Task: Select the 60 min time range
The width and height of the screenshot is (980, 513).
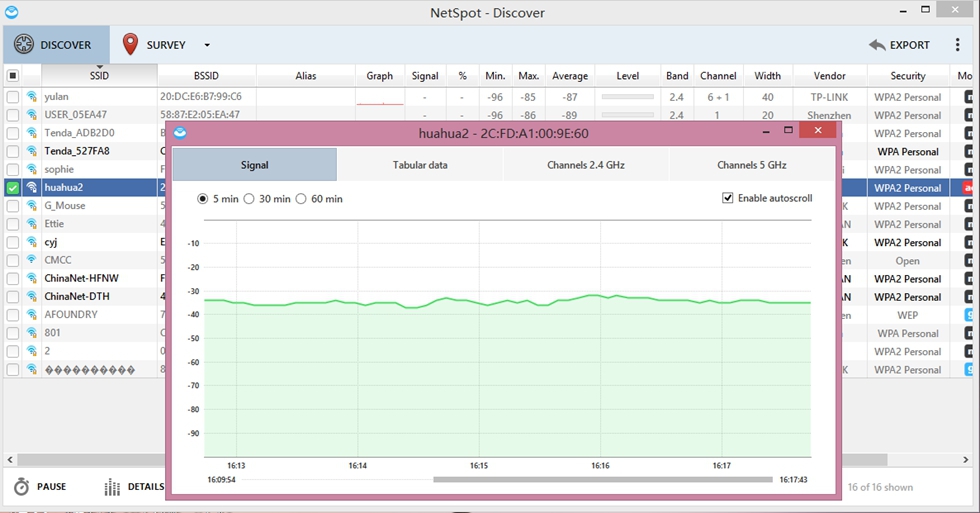Action: click(301, 199)
